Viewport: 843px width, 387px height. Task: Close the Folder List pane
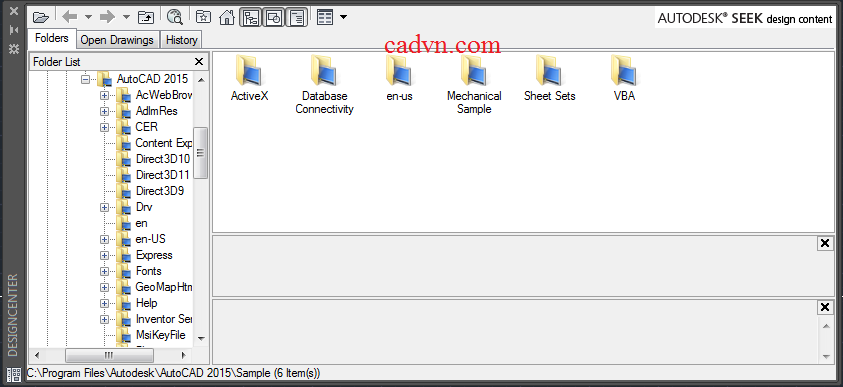(x=199, y=62)
